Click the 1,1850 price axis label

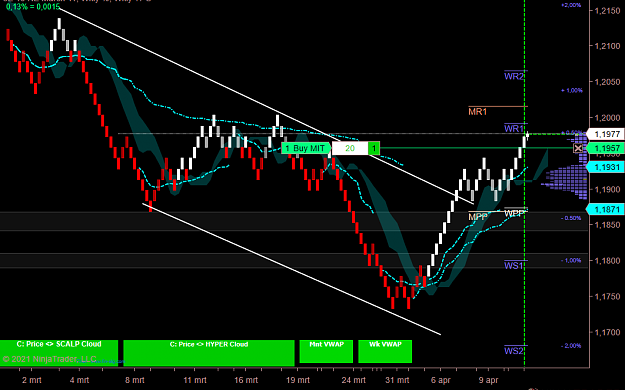pos(607,225)
